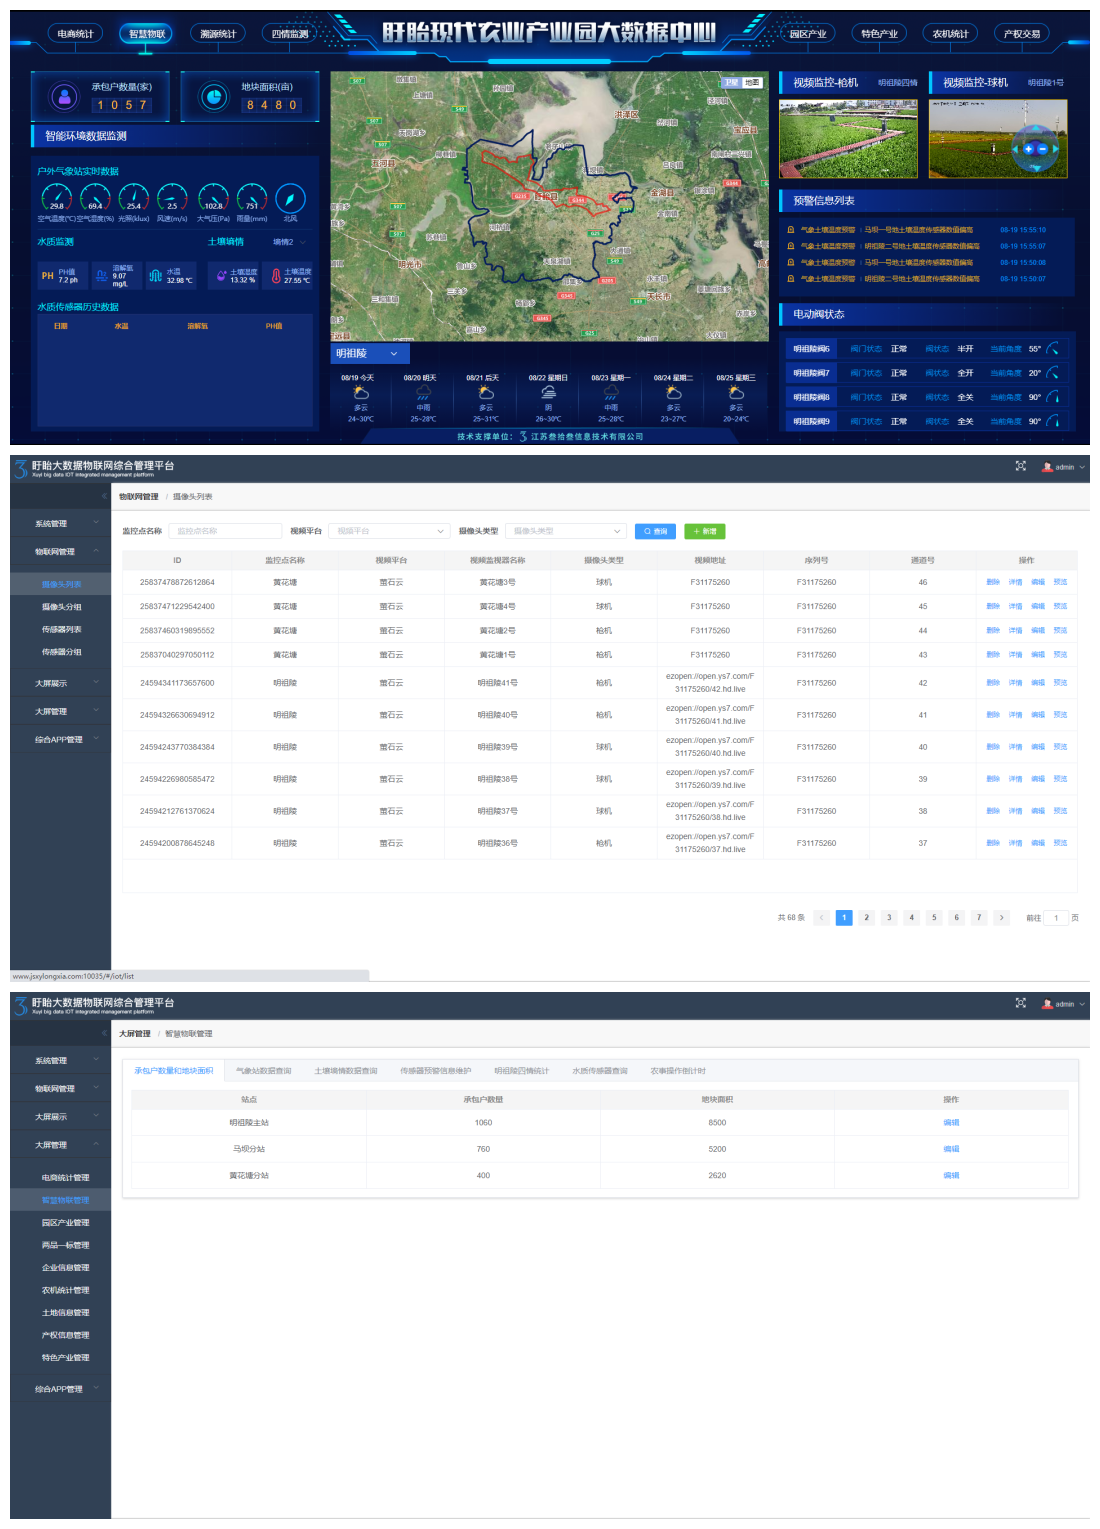The width and height of the screenshot is (1100, 1529).
Task: Switch to the 气象站数据查询 tab
Action: click(x=263, y=1071)
